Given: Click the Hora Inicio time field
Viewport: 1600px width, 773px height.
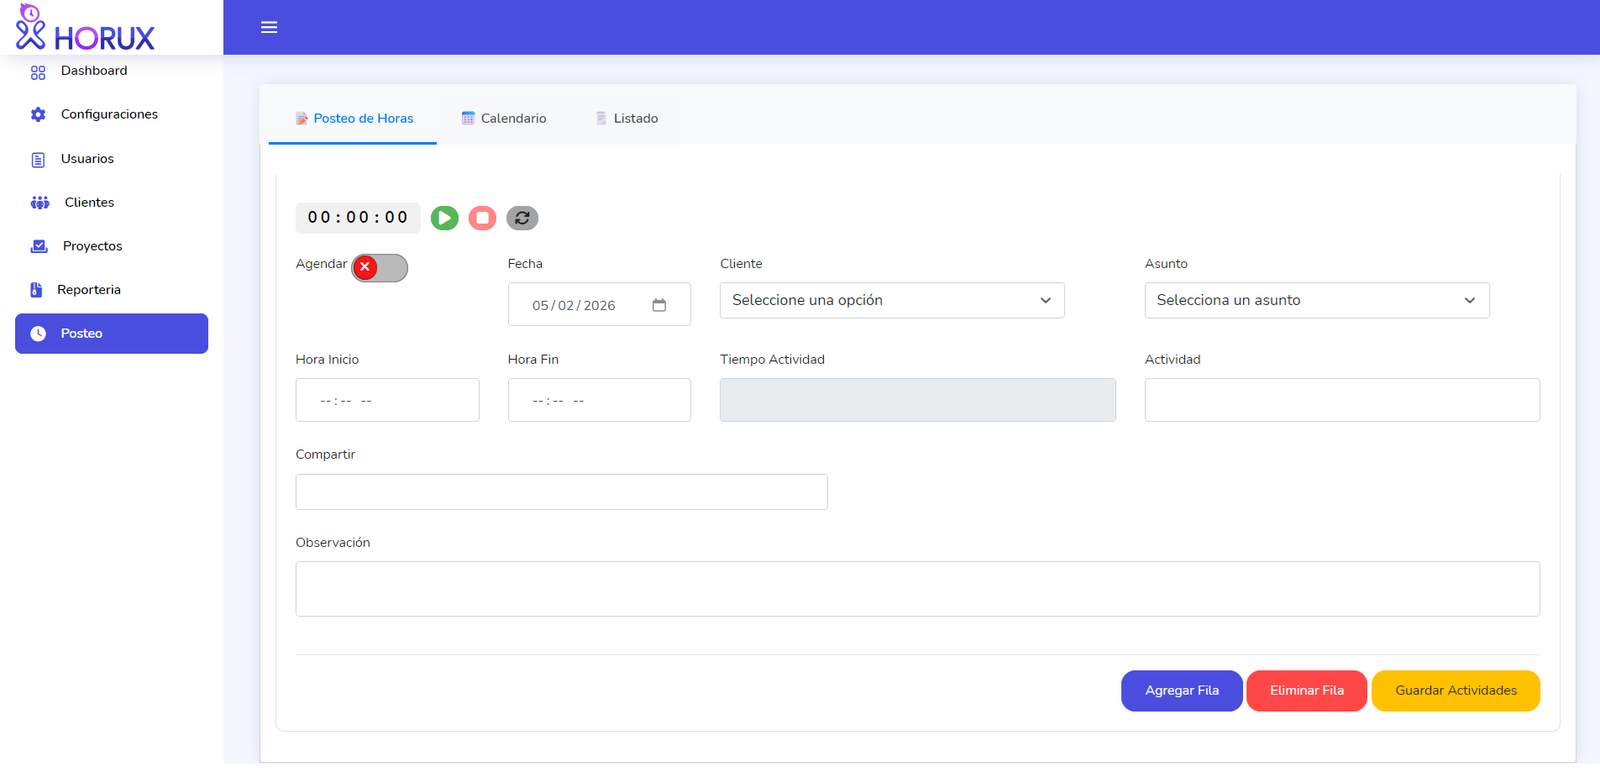Looking at the screenshot, I should [387, 400].
